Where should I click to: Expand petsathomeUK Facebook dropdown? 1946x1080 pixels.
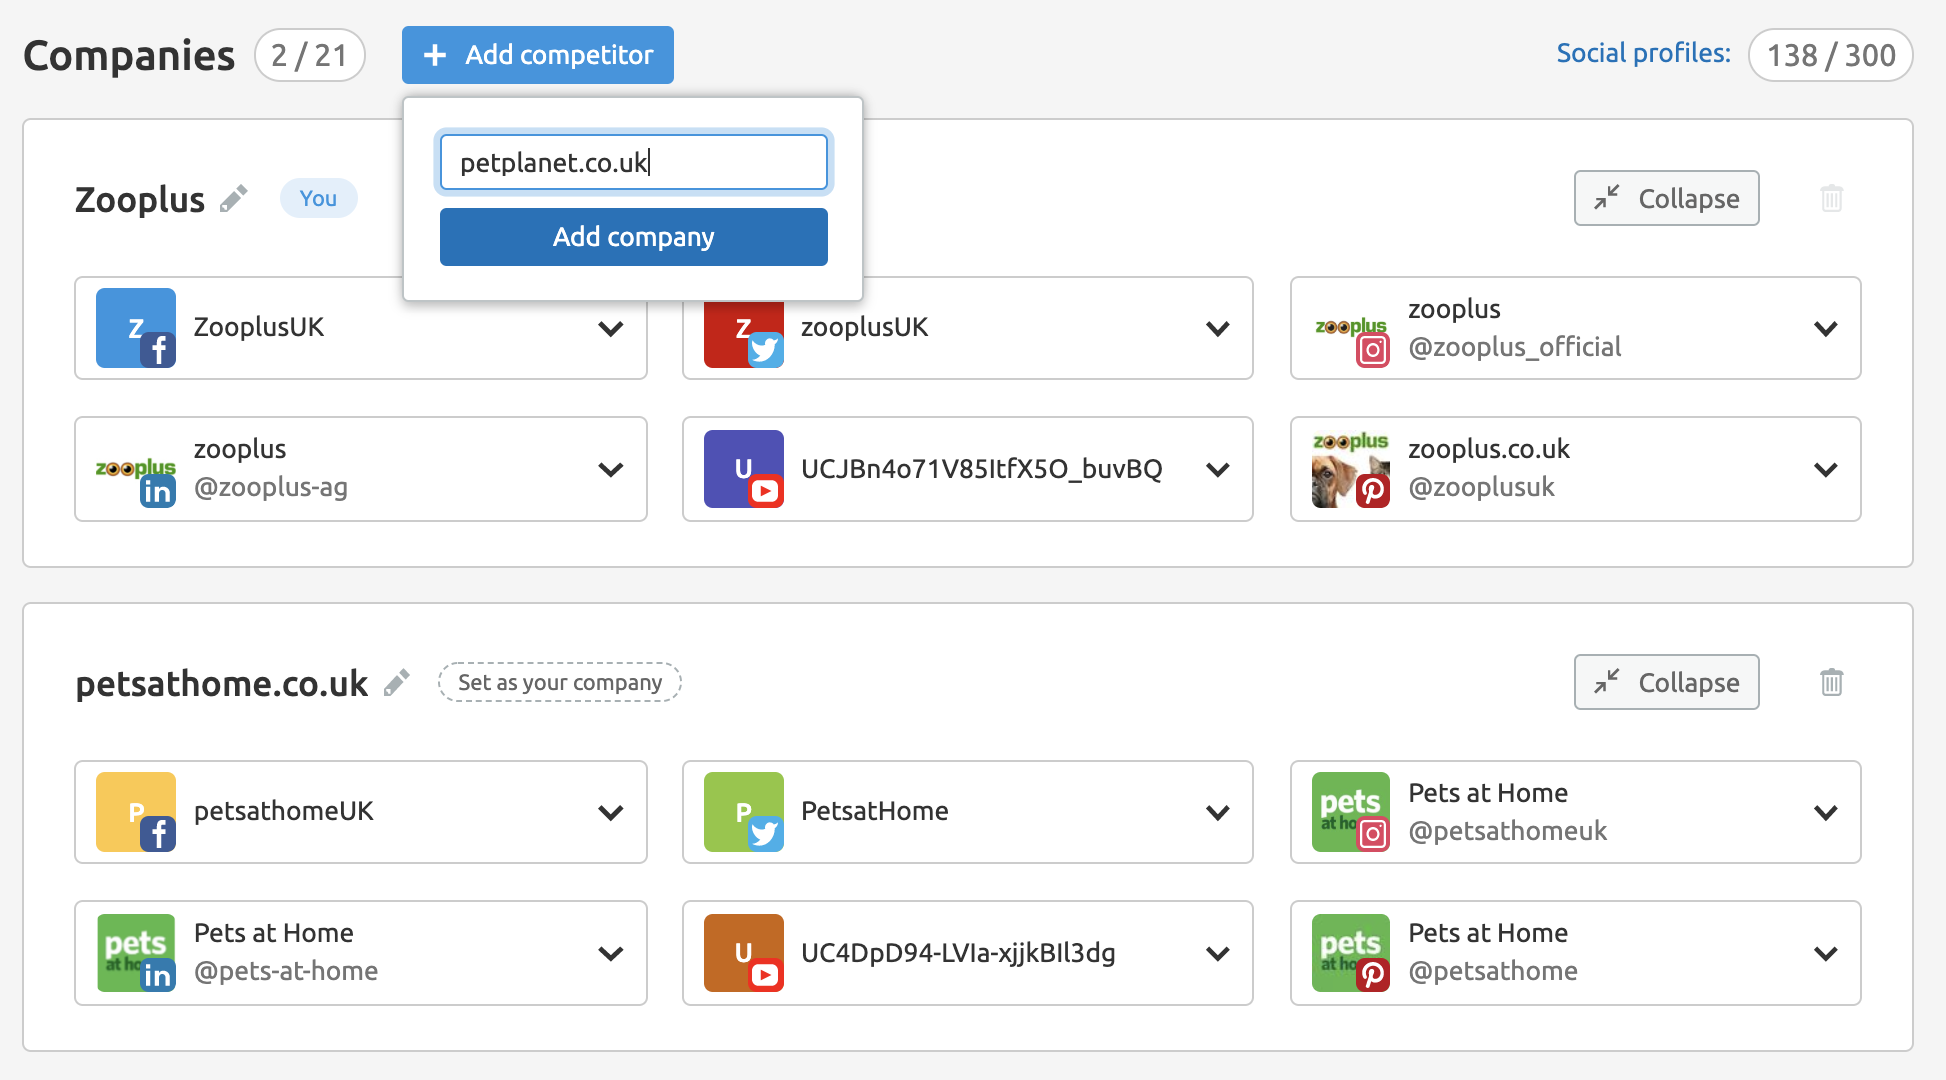pos(611,812)
